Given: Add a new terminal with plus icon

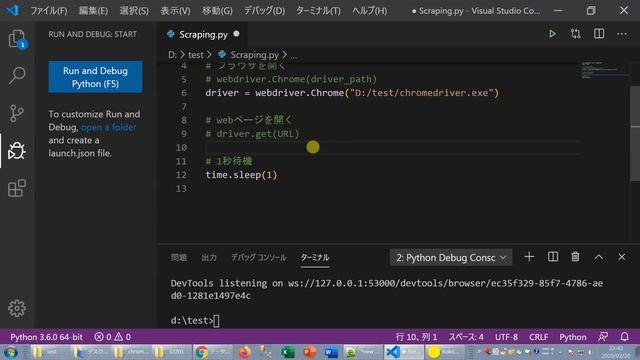Looking at the screenshot, I should (x=529, y=257).
